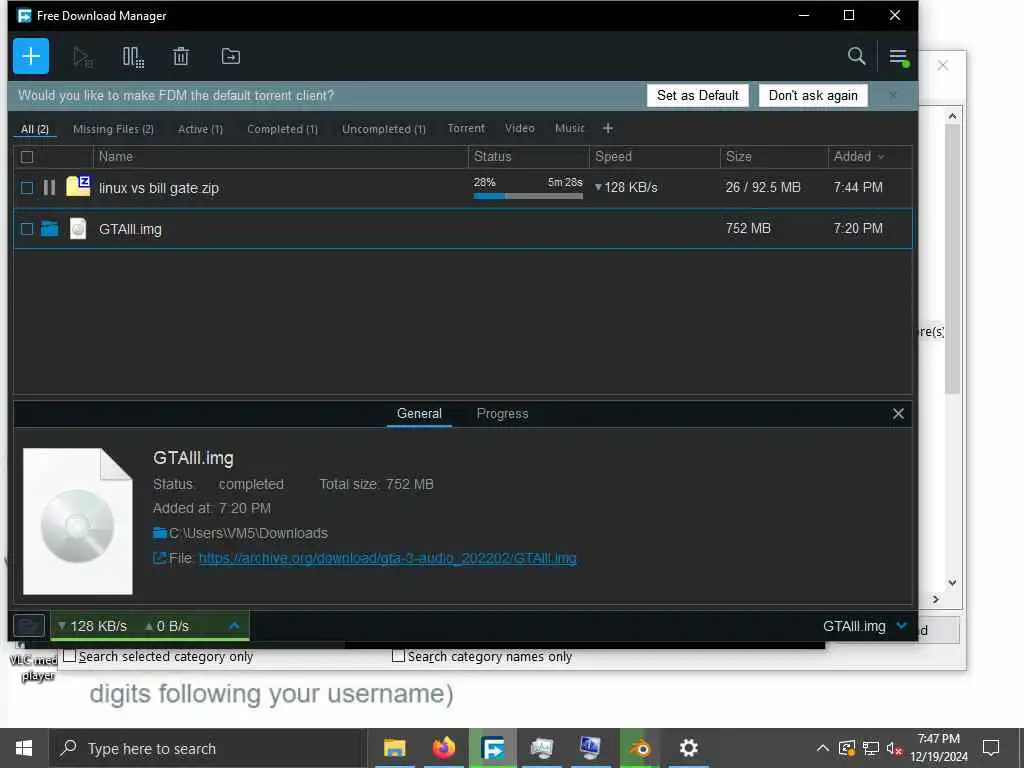
Task: Sort downloads by Speed column
Action: pos(655,157)
